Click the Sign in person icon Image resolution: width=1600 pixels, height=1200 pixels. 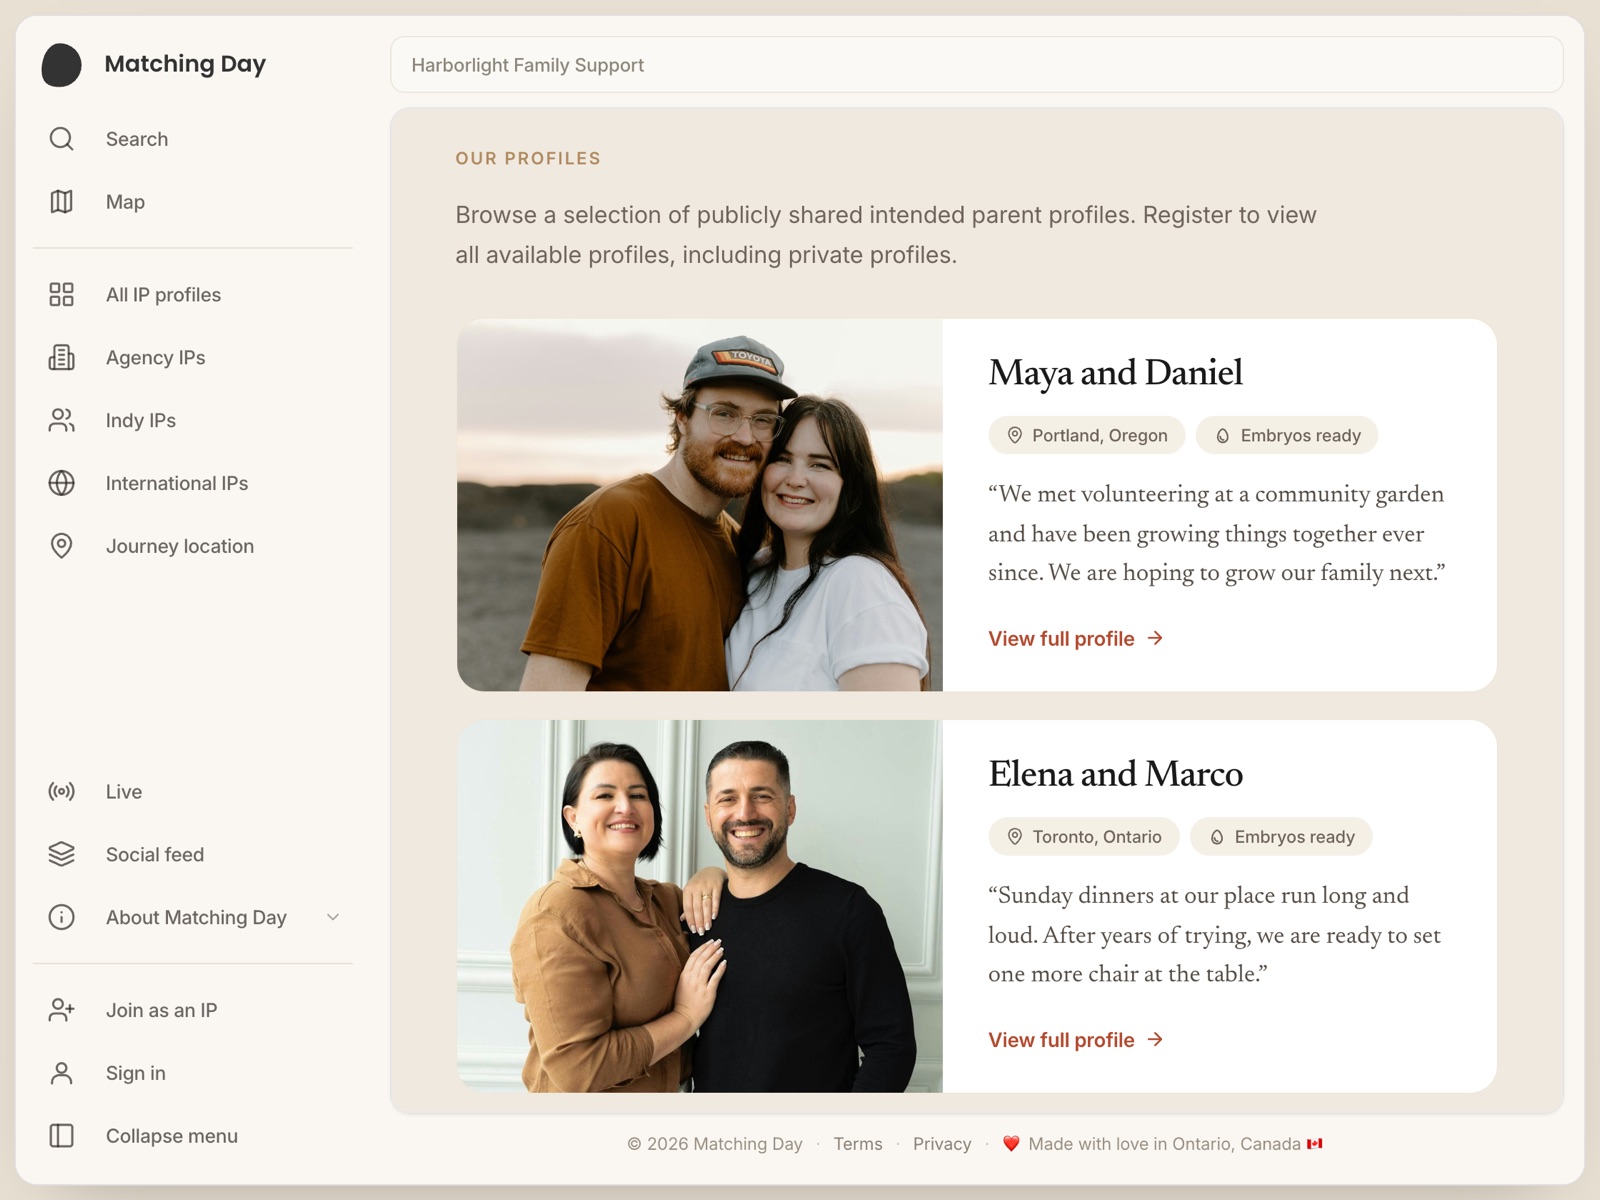click(61, 1073)
